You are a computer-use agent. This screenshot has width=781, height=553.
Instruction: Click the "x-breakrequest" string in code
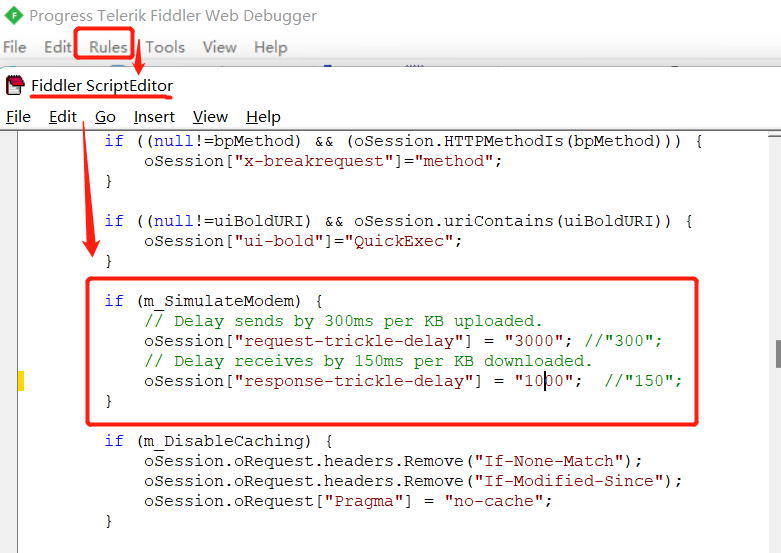pos(314,161)
